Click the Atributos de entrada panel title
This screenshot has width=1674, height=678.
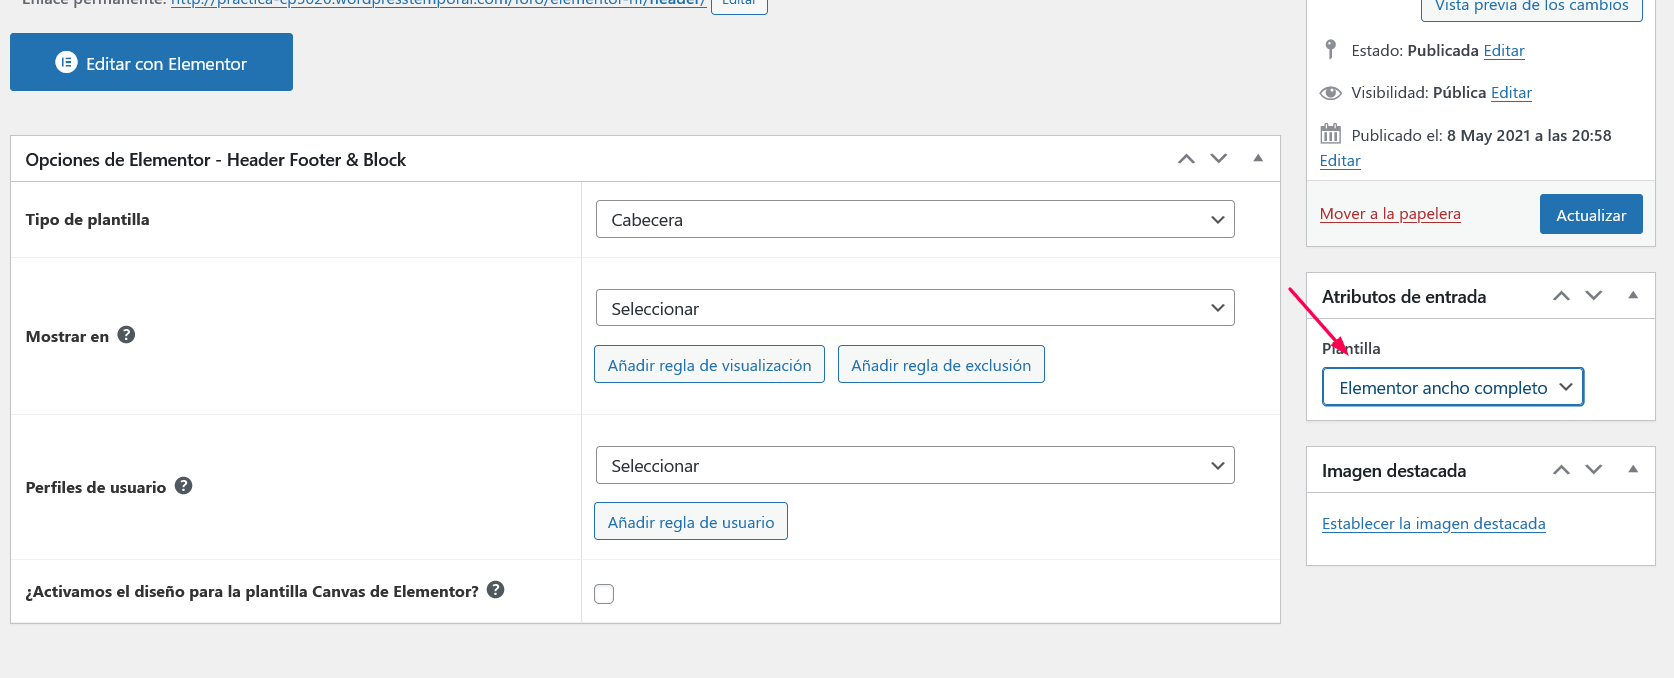point(1404,297)
